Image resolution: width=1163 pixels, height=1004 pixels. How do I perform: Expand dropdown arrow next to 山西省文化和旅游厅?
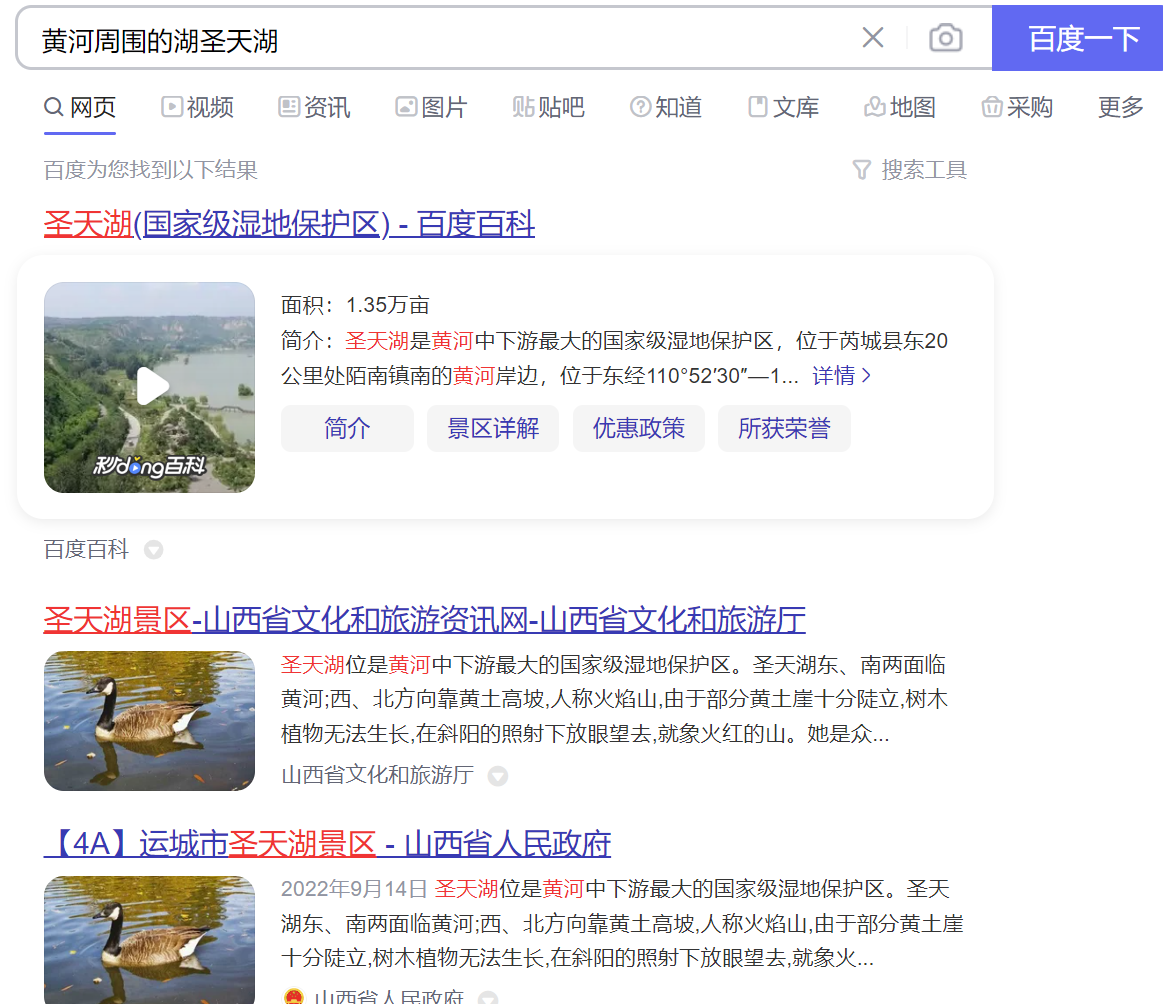pyautogui.click(x=498, y=776)
